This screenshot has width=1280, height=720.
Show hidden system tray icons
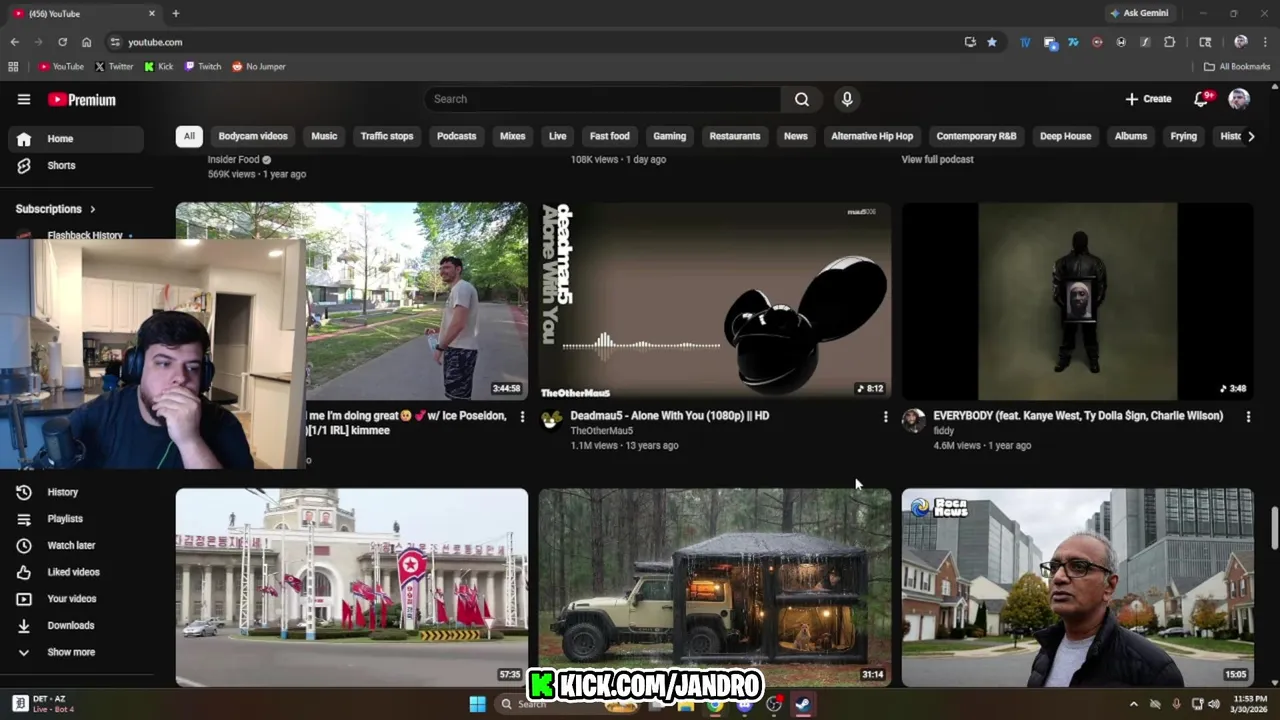[1134, 704]
